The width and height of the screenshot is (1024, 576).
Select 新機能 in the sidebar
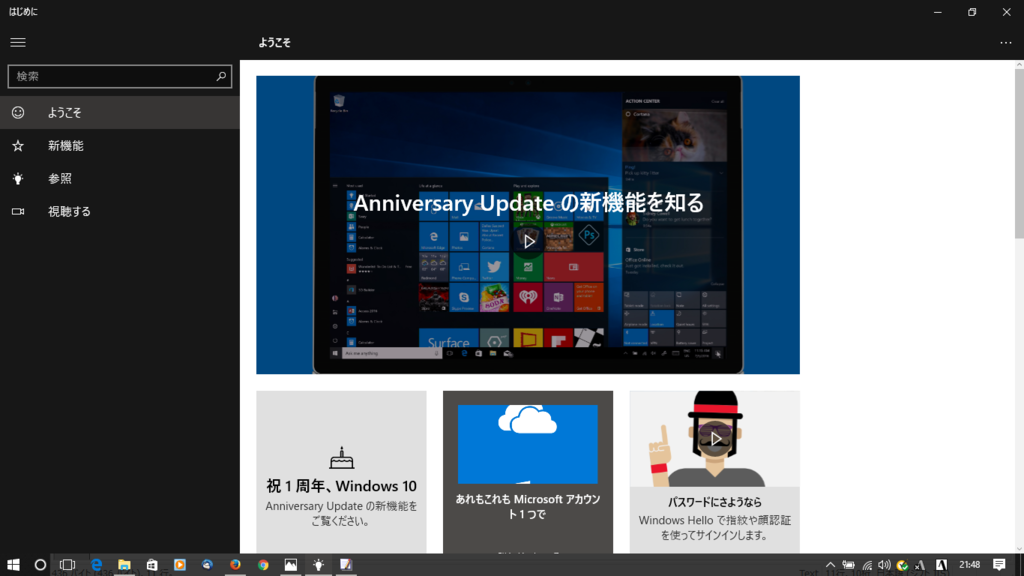(120, 146)
